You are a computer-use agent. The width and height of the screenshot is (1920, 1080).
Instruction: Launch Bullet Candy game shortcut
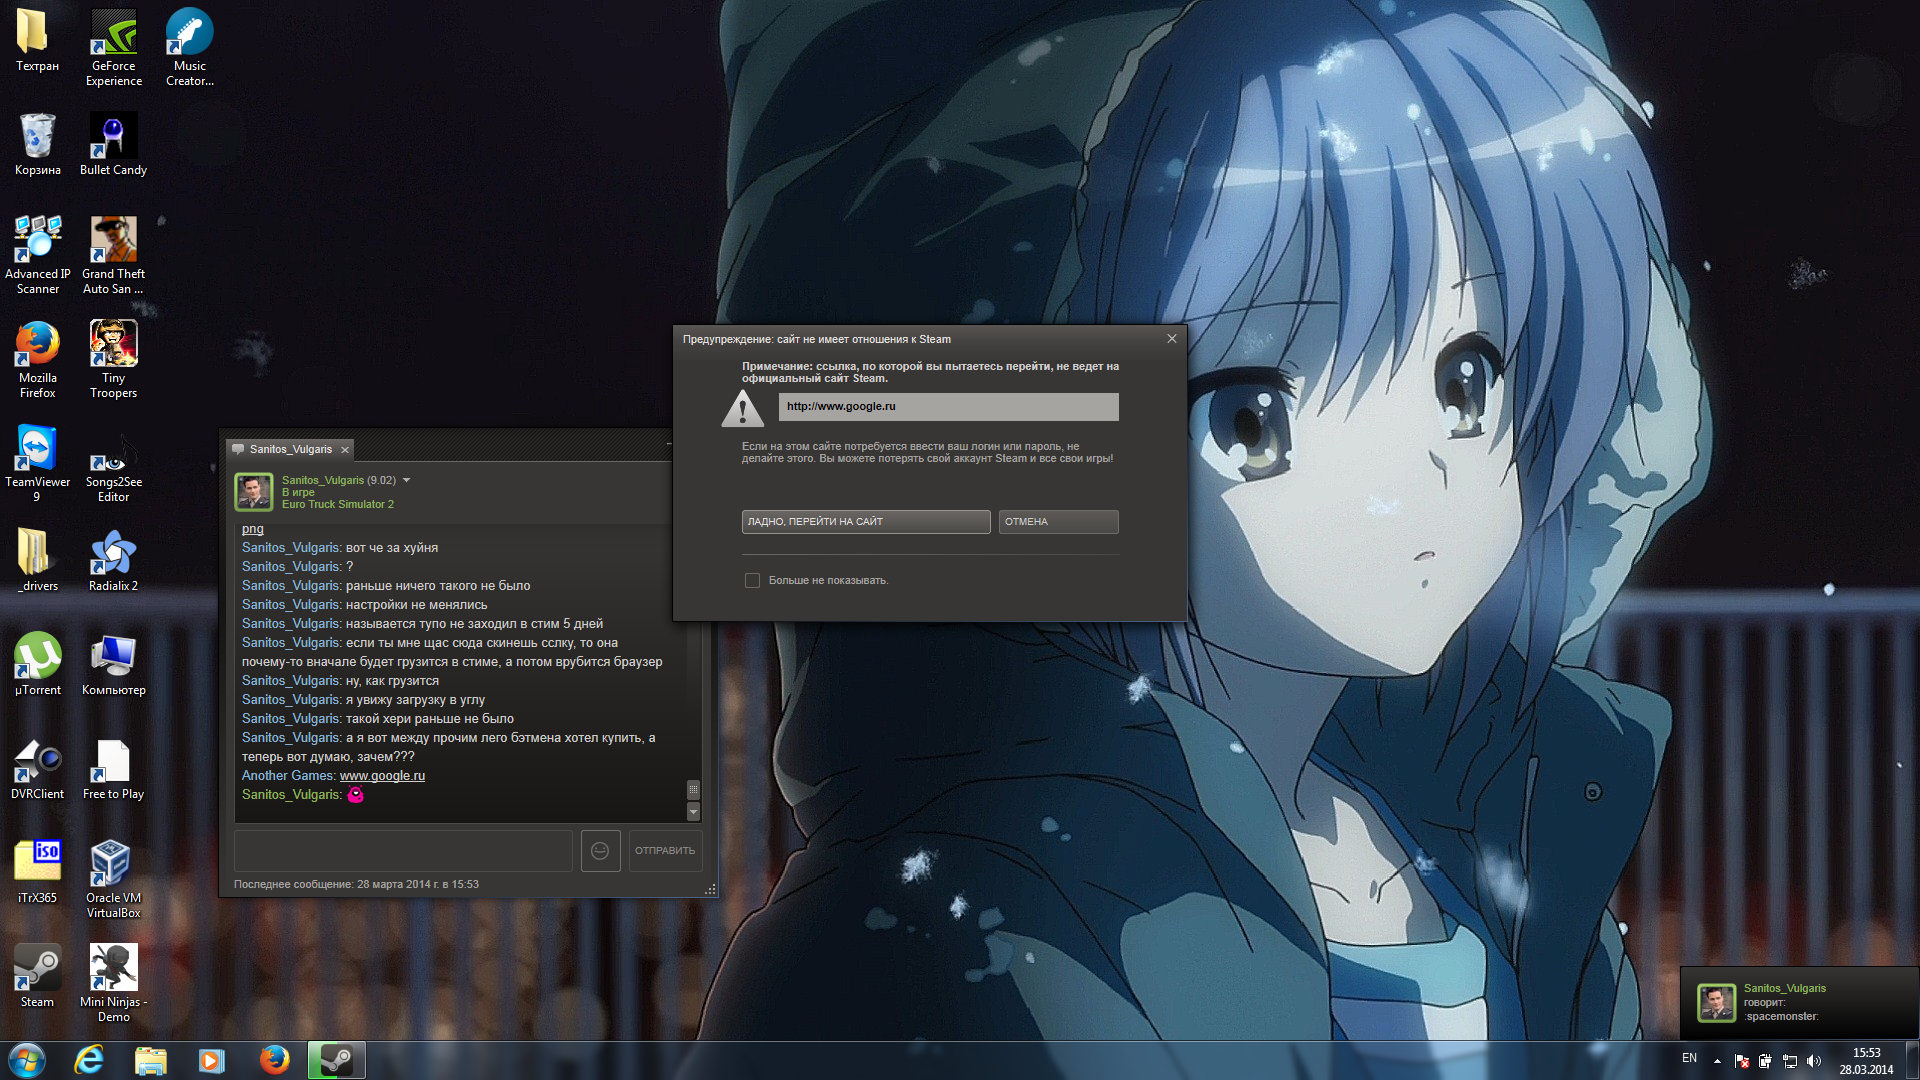tap(113, 144)
